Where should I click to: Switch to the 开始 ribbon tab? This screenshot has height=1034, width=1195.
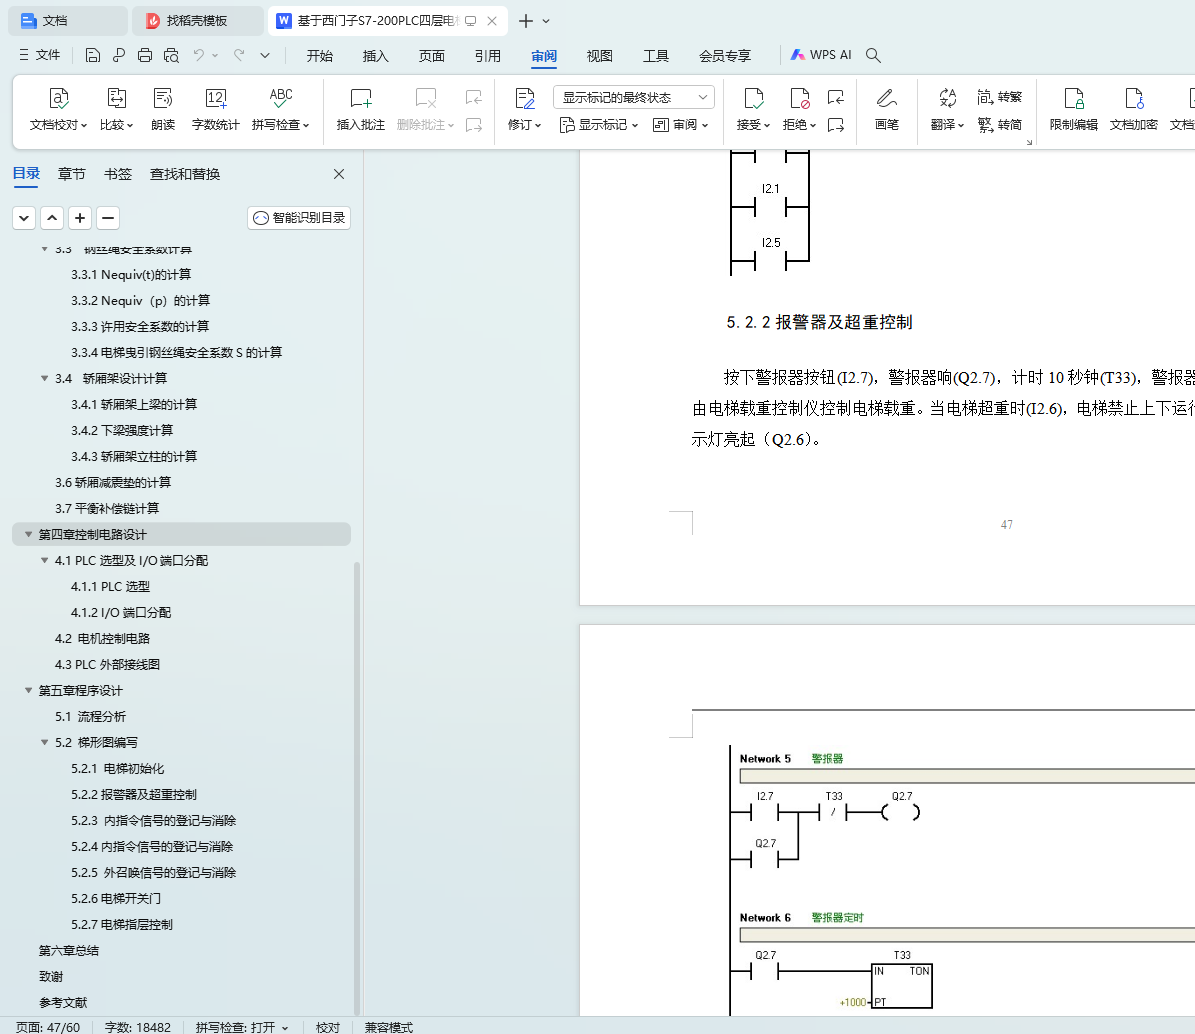319,56
